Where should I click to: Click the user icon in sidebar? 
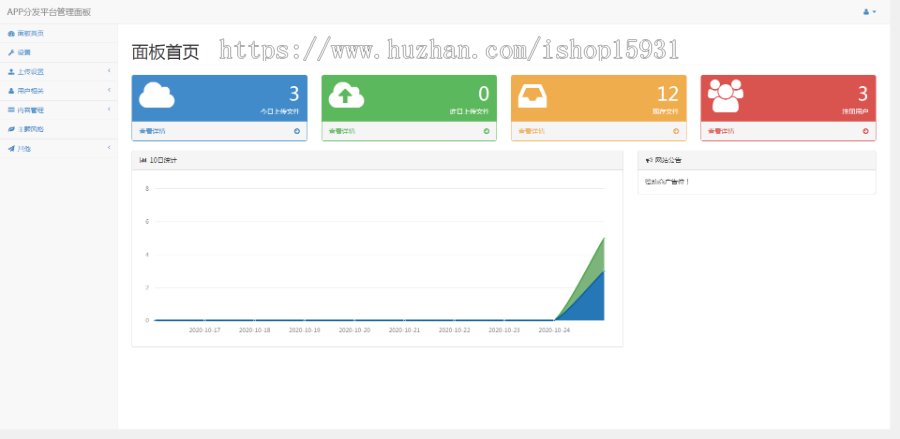tap(11, 91)
